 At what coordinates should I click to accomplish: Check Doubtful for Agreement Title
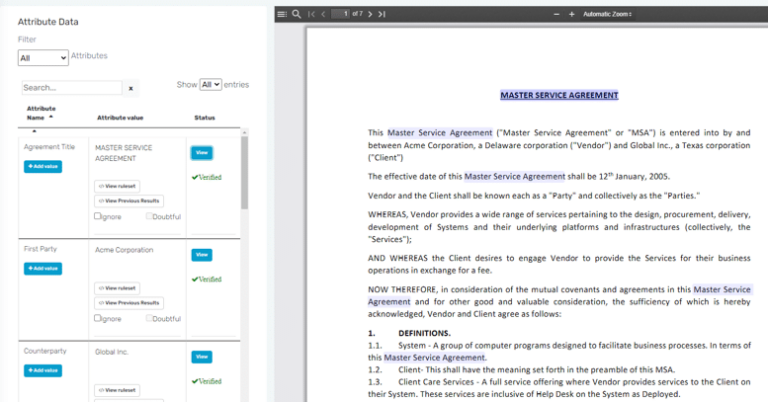(x=150, y=216)
